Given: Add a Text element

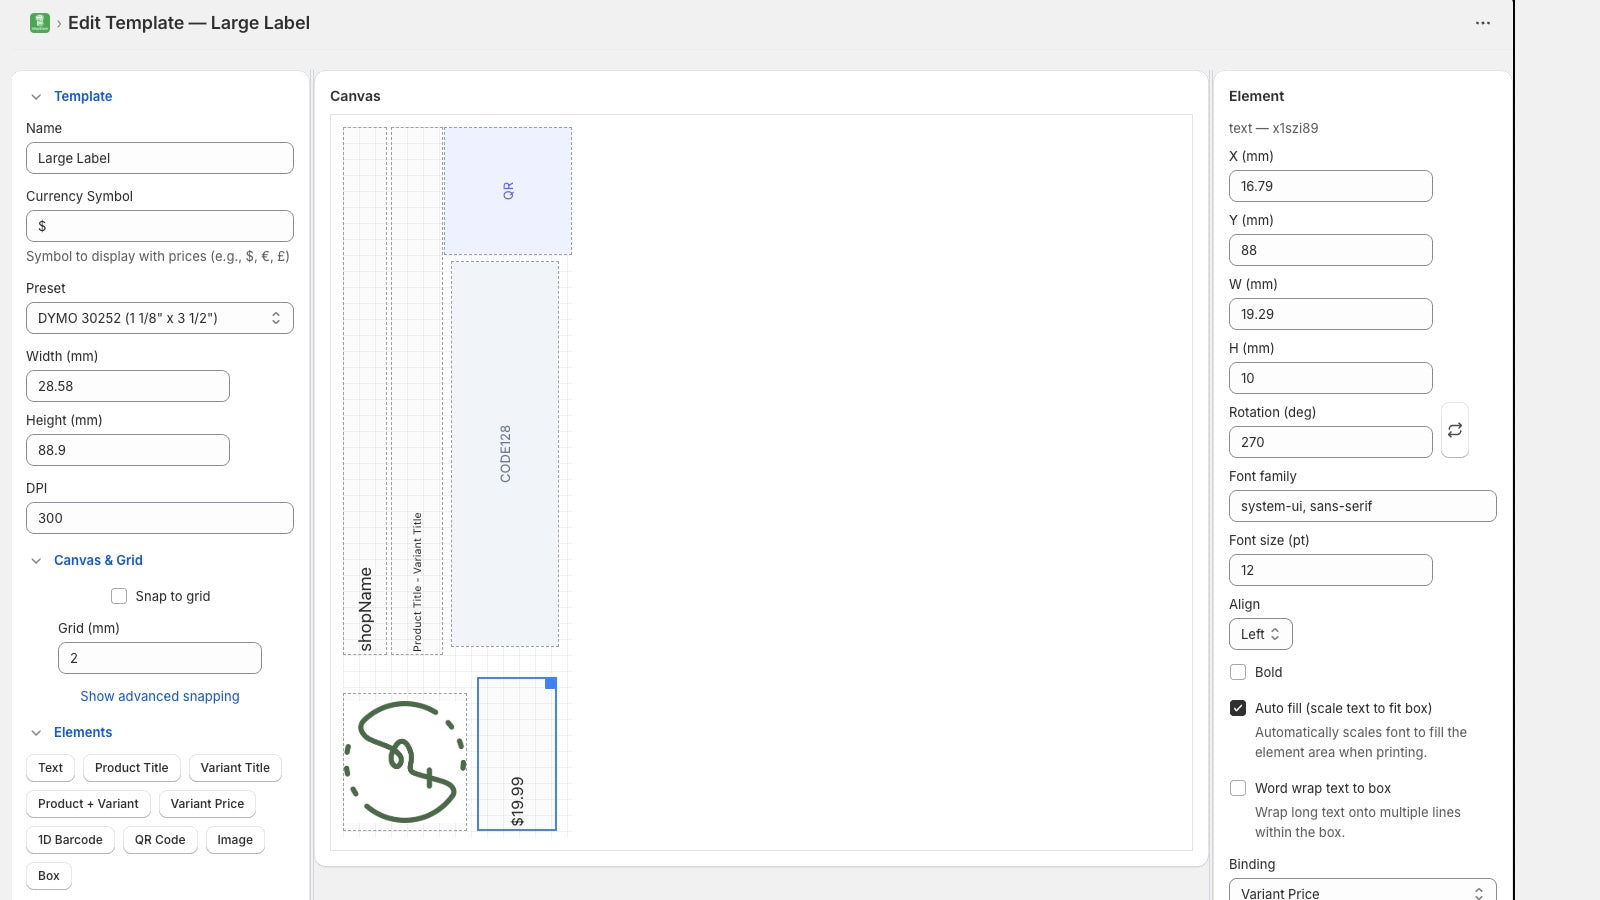Looking at the screenshot, I should (x=50, y=767).
